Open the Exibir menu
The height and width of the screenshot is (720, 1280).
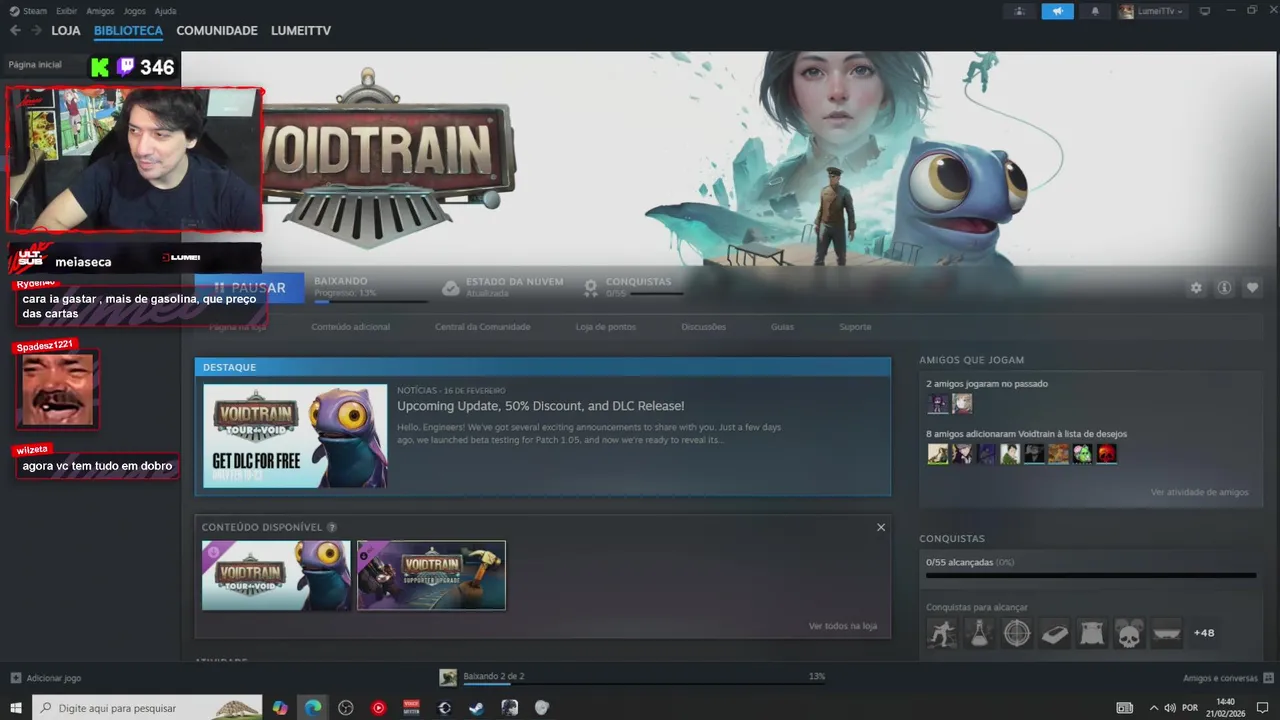[x=66, y=11]
